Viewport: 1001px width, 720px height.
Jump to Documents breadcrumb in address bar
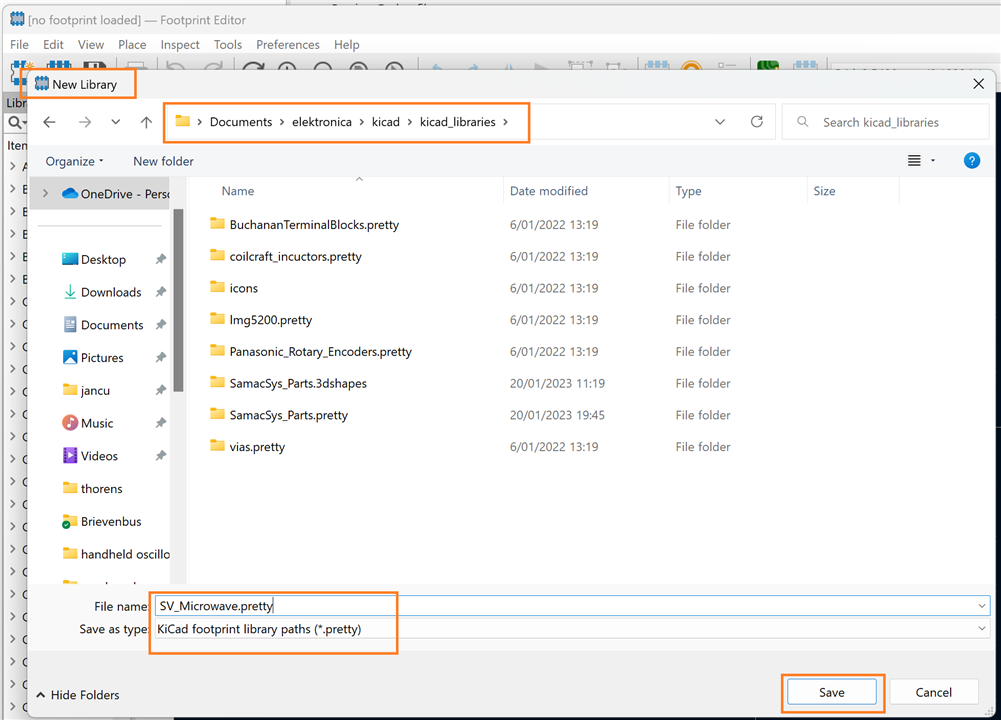point(241,122)
